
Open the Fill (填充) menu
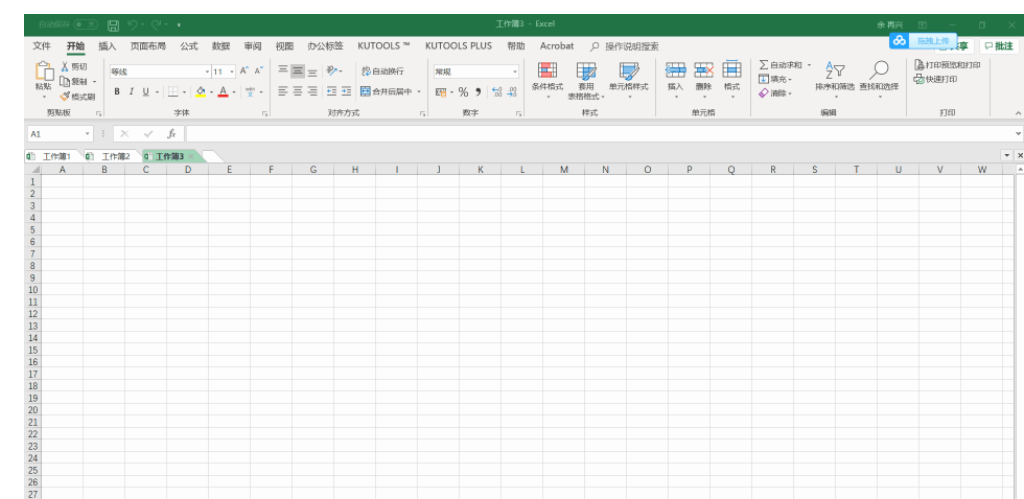775,79
